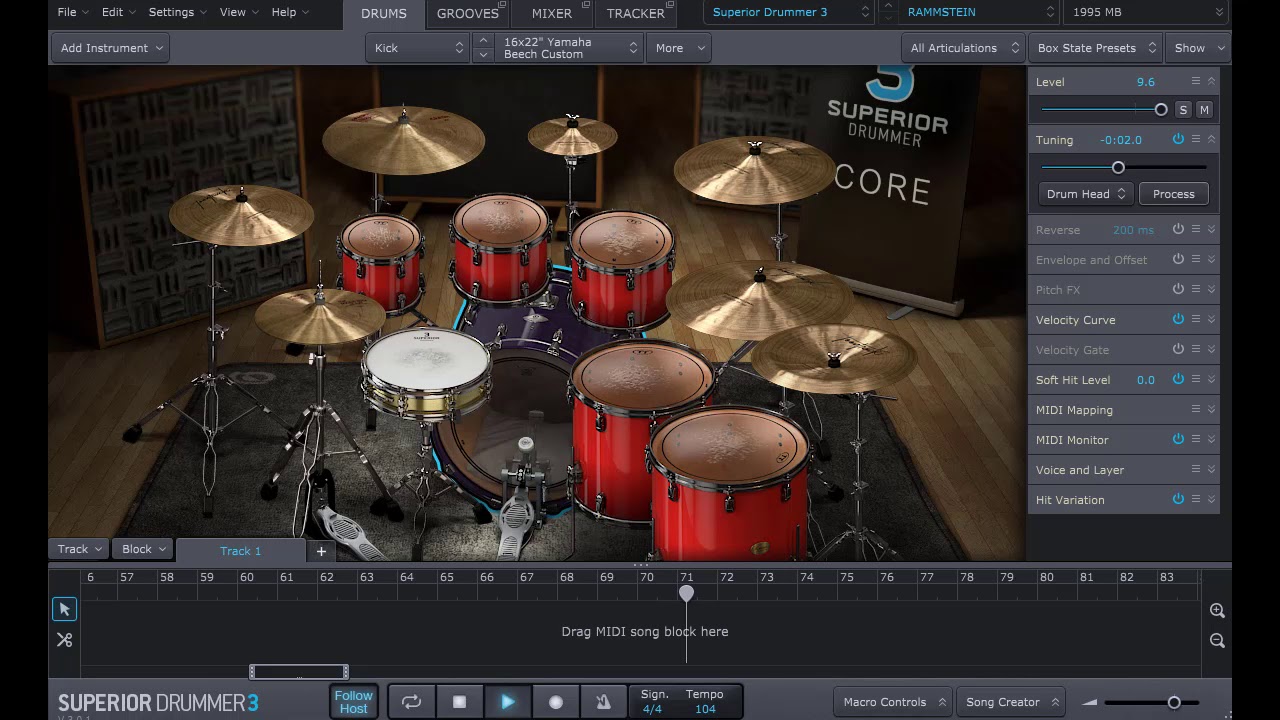Open Soft Hit Level options menu icon
Image resolution: width=1280 pixels, height=720 pixels.
click(x=1195, y=379)
